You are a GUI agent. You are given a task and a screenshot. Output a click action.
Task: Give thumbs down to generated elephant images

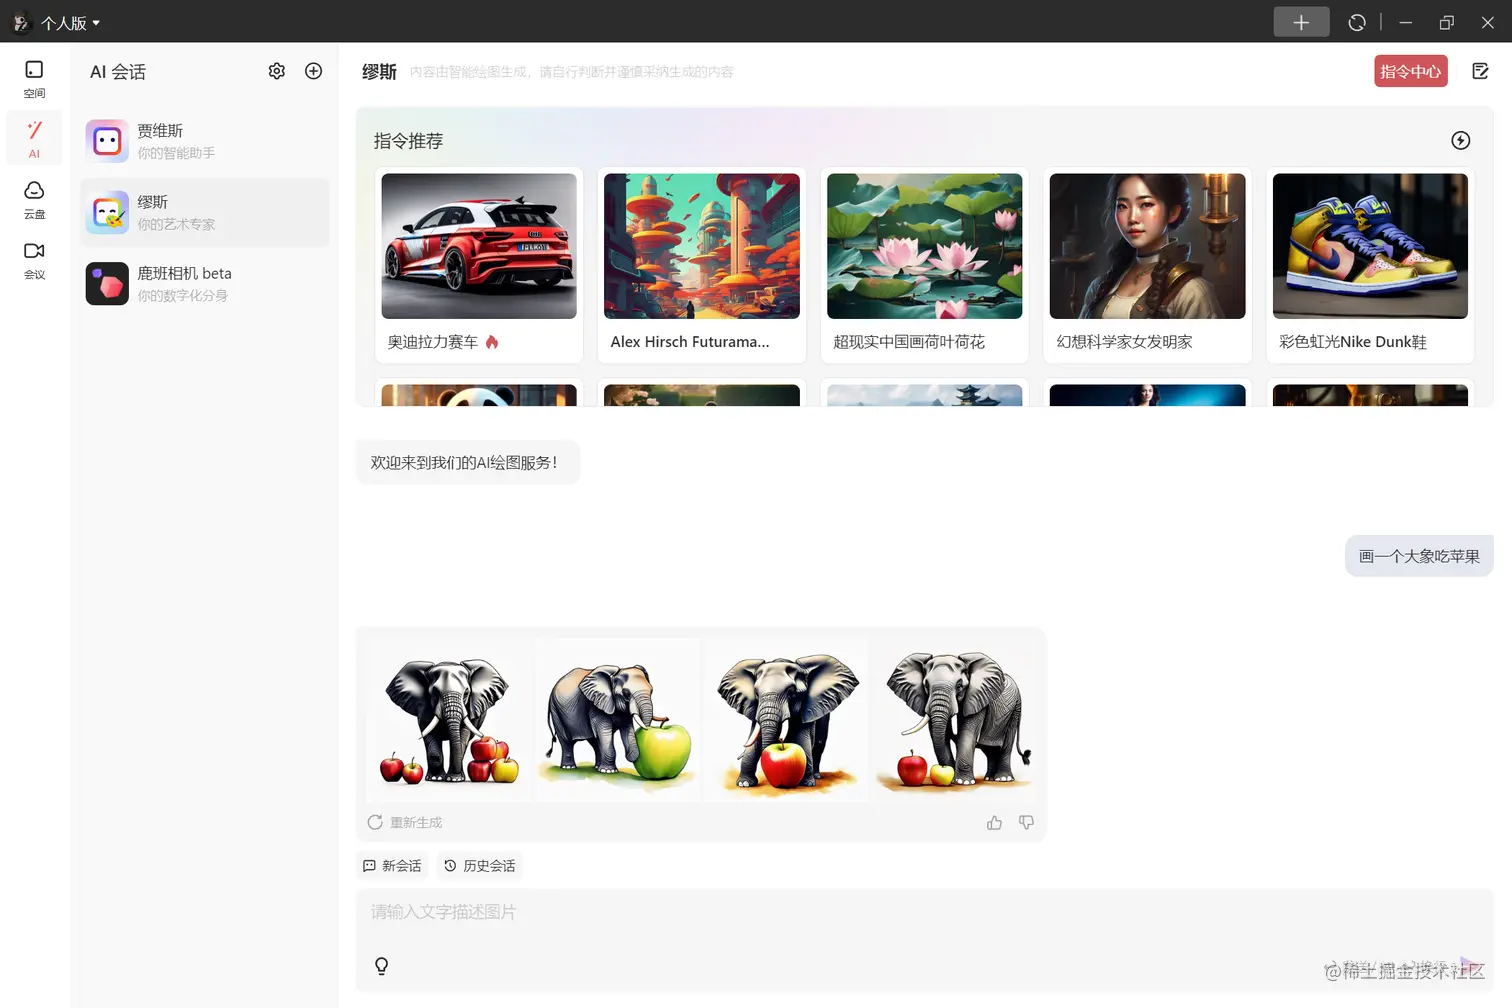click(1026, 822)
